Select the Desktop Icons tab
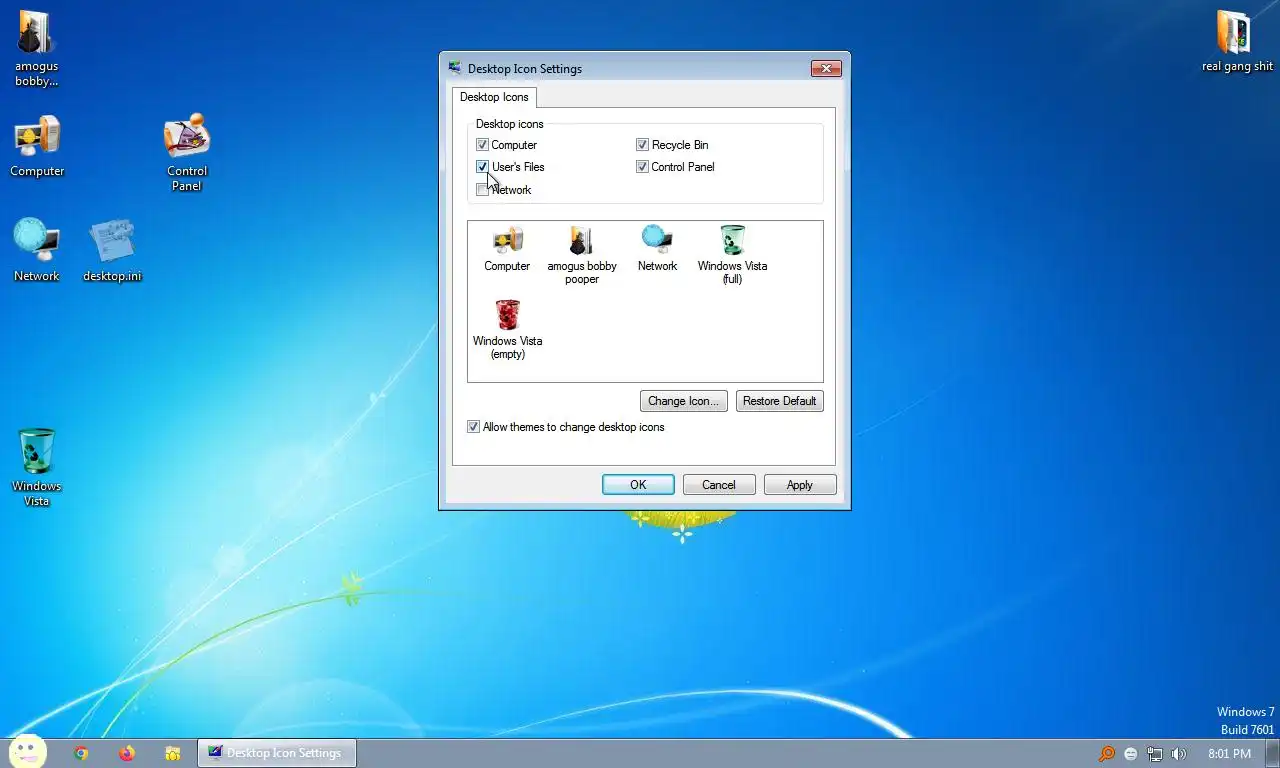Image resolution: width=1280 pixels, height=768 pixels. point(494,97)
